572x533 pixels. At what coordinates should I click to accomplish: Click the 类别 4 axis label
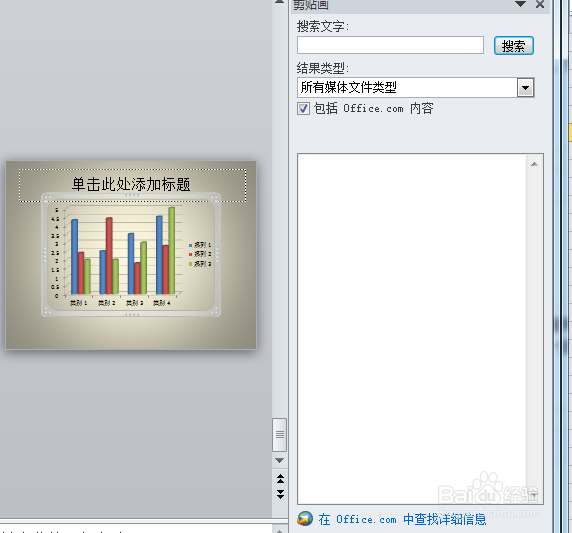(162, 303)
